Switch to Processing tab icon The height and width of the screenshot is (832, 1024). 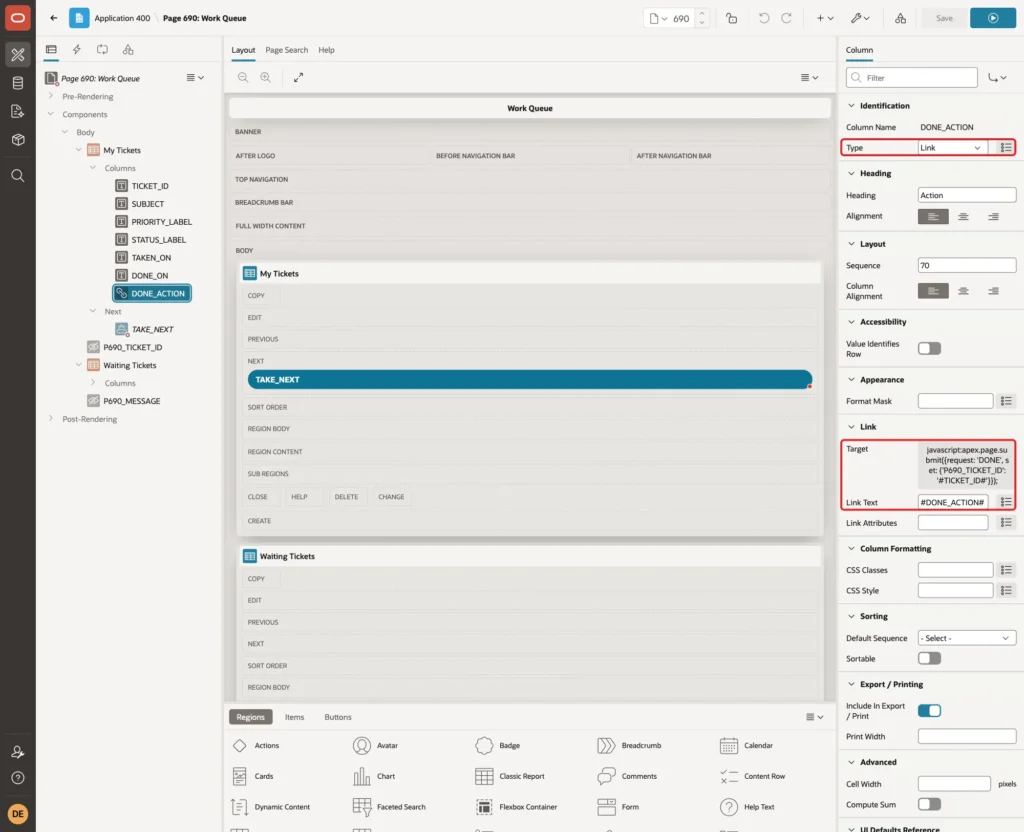point(103,50)
